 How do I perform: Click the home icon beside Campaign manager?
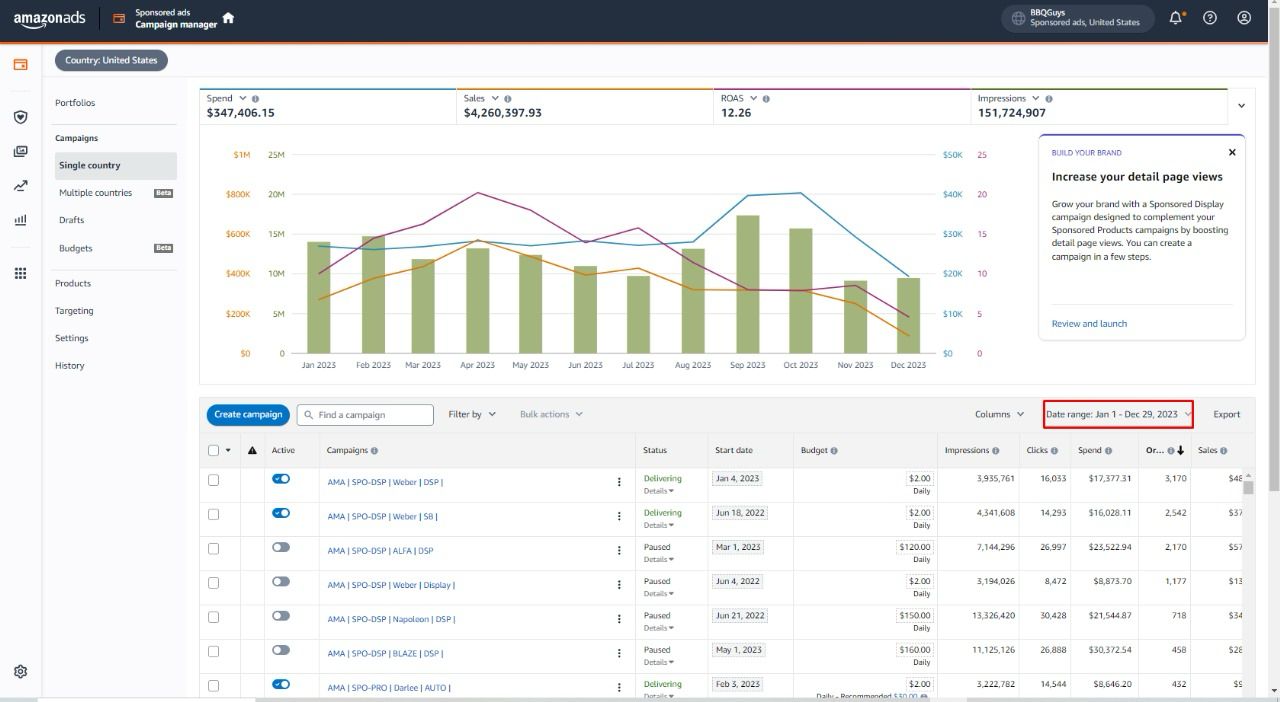click(228, 18)
